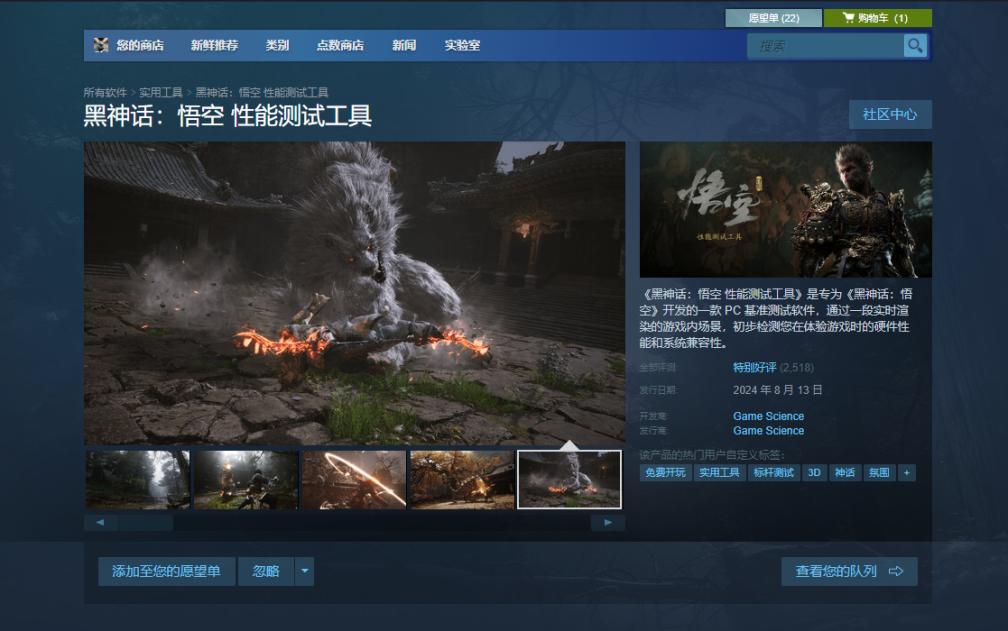Select the 免费开玩 tag
Viewport: 1008px width, 631px height.
pos(665,473)
